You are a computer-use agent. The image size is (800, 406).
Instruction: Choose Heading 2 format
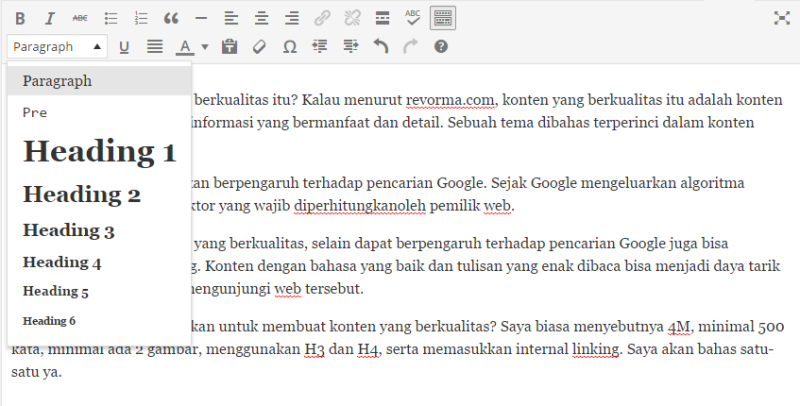click(x=99, y=194)
